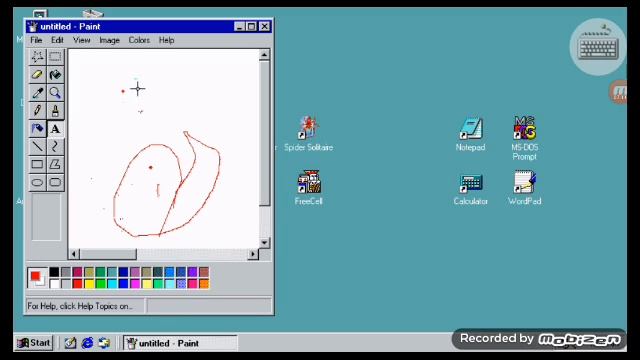Launch Internet Explorer from quick launch
This screenshot has height=360, width=640.
(x=87, y=343)
